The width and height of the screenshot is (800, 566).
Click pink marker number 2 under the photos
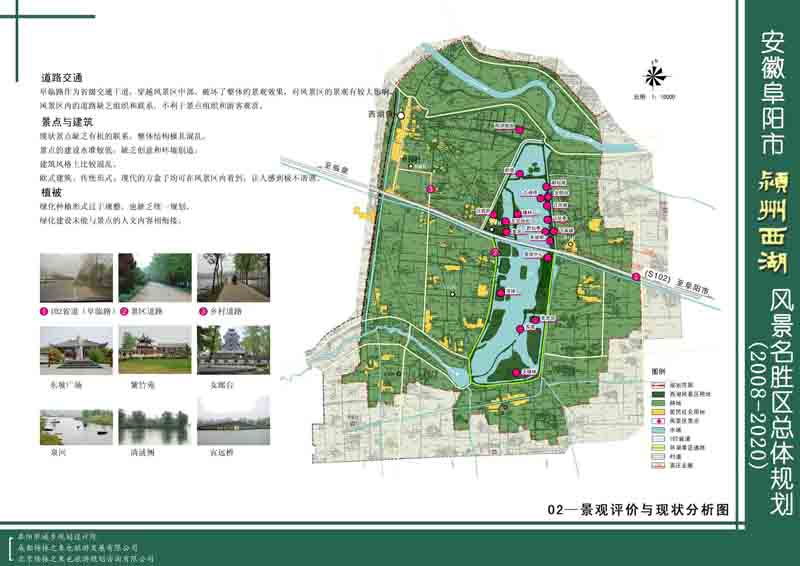pyautogui.click(x=123, y=311)
